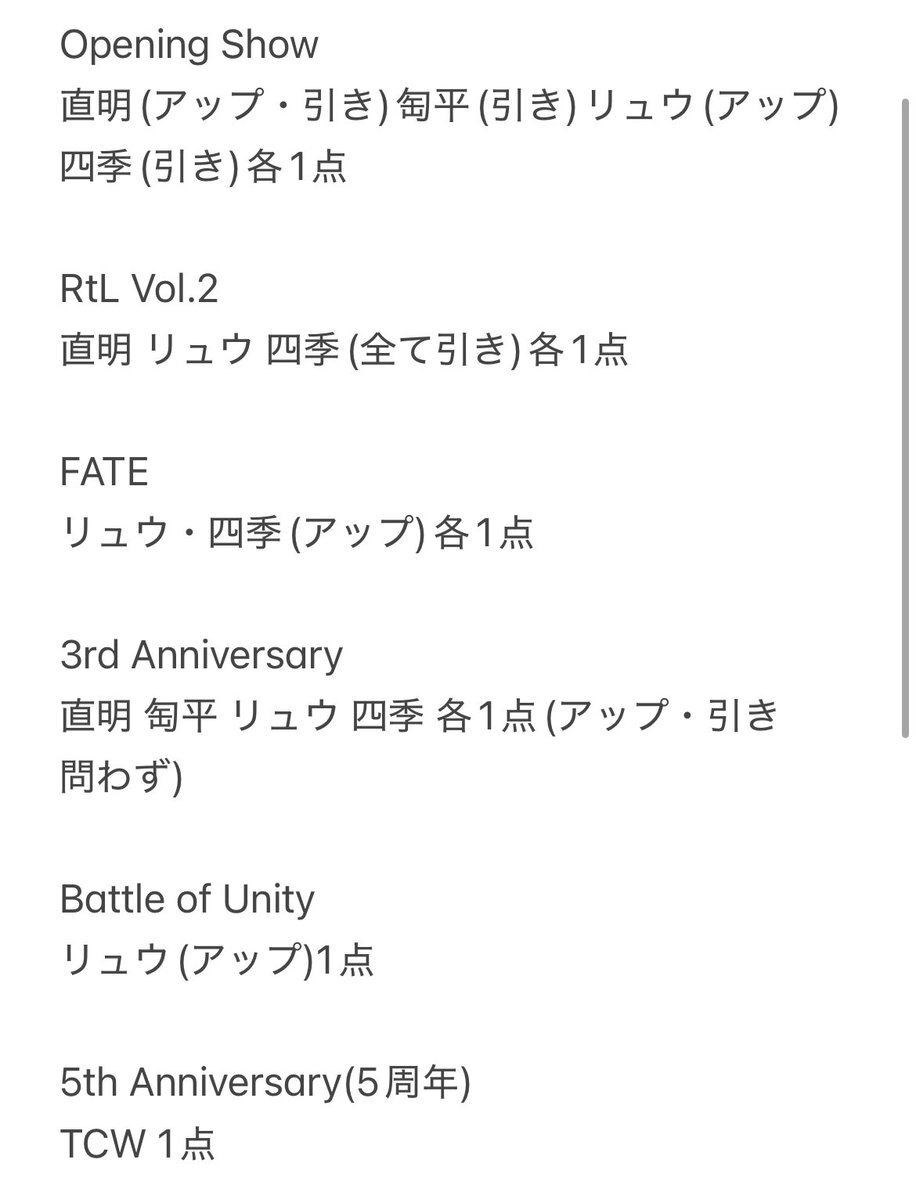The width and height of the screenshot is (916, 1199).
Task: Click 匋平 (引き) in Opening Show line
Action: (486, 106)
